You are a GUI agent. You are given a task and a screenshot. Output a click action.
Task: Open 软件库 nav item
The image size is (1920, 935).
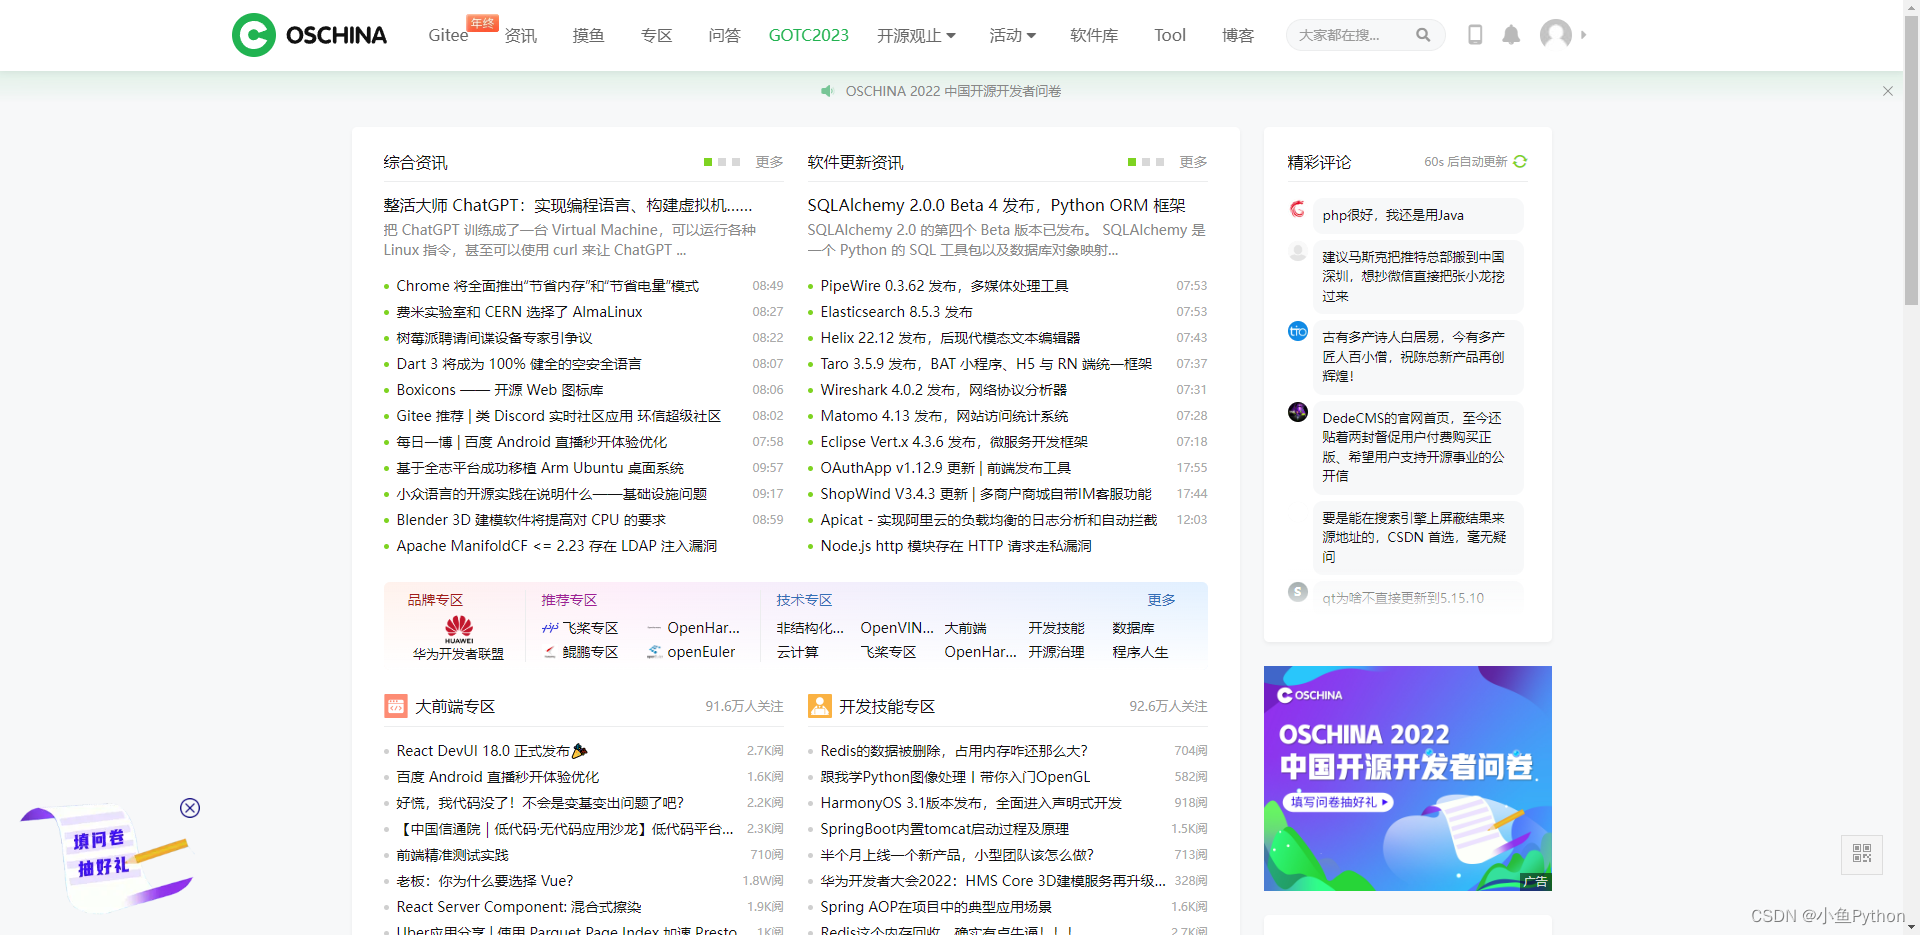click(1094, 36)
